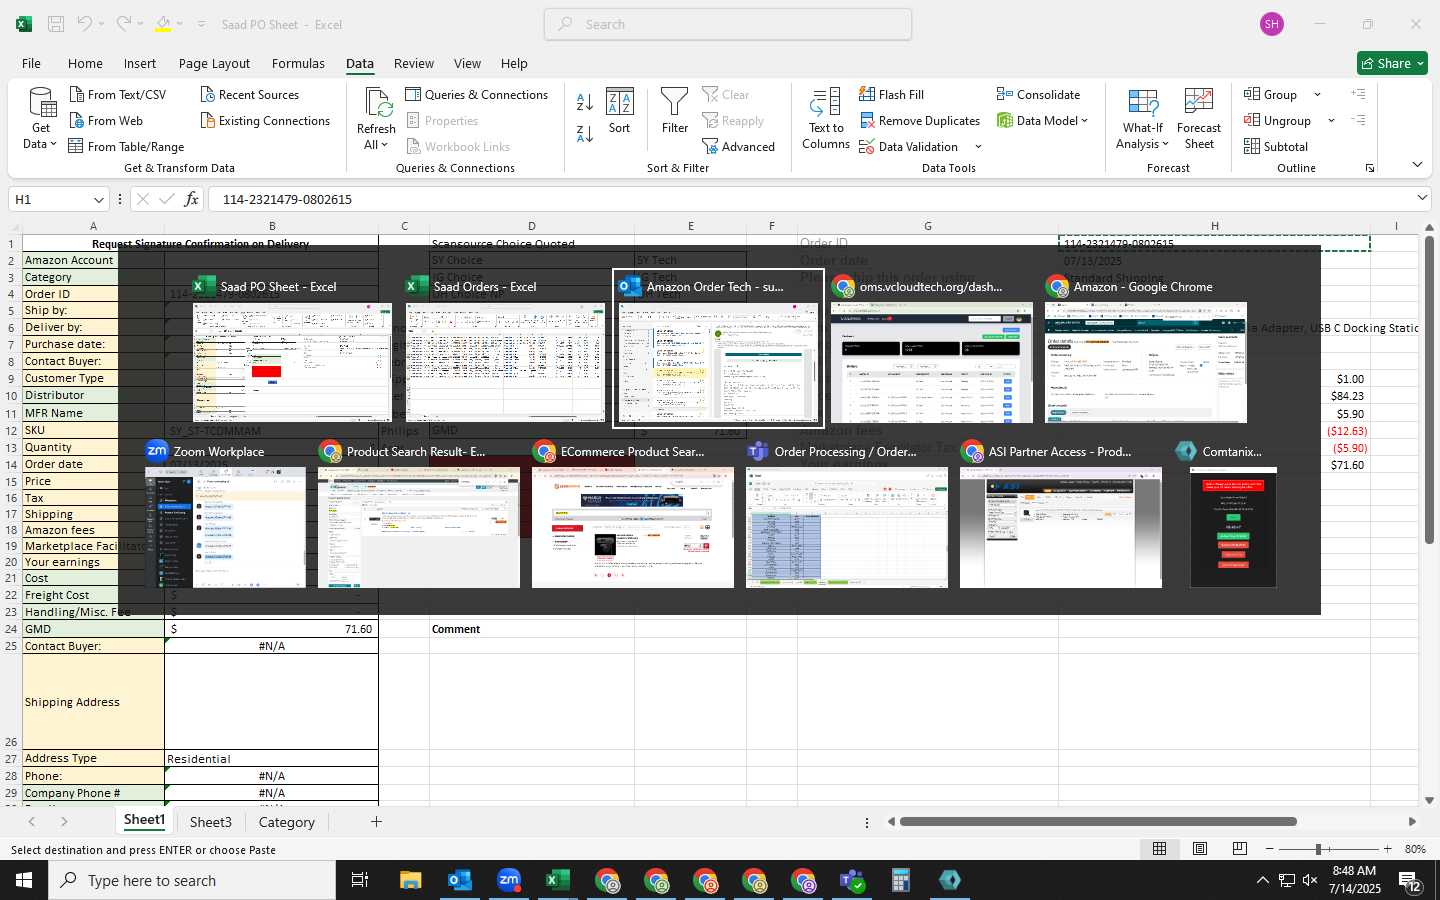Image resolution: width=1440 pixels, height=900 pixels.
Task: Open Zoom from the taskbar
Action: (x=509, y=880)
